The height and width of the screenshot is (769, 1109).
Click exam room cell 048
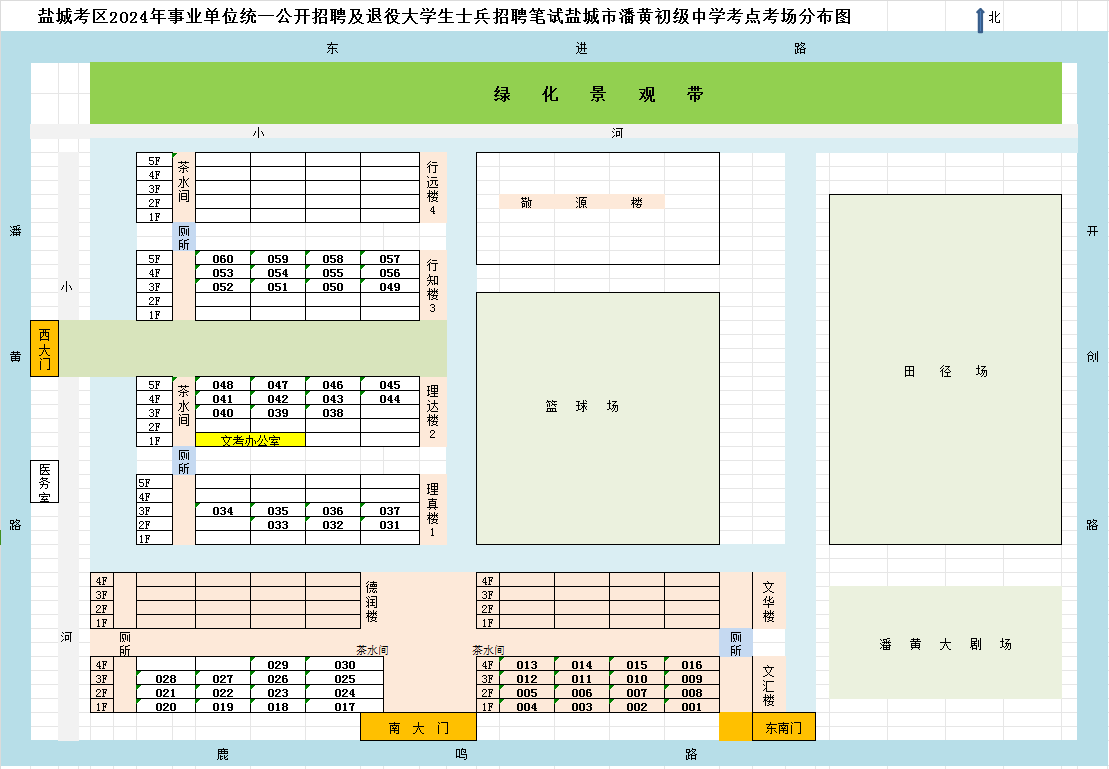[x=223, y=385]
